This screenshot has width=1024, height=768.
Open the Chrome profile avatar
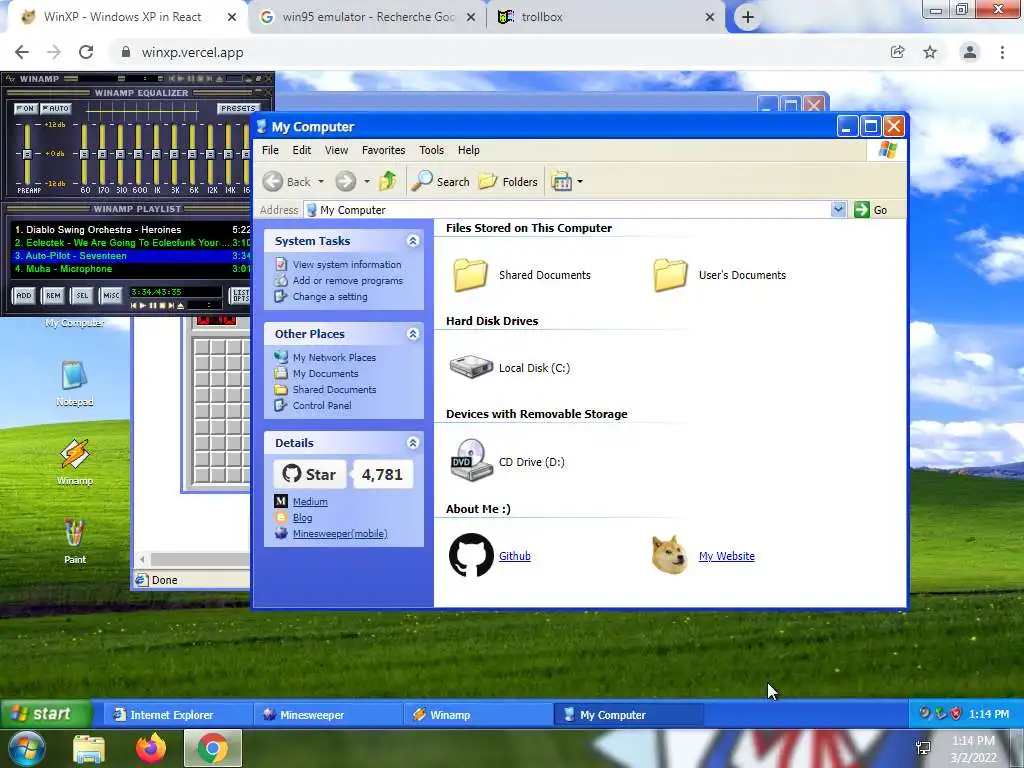pos(970,52)
